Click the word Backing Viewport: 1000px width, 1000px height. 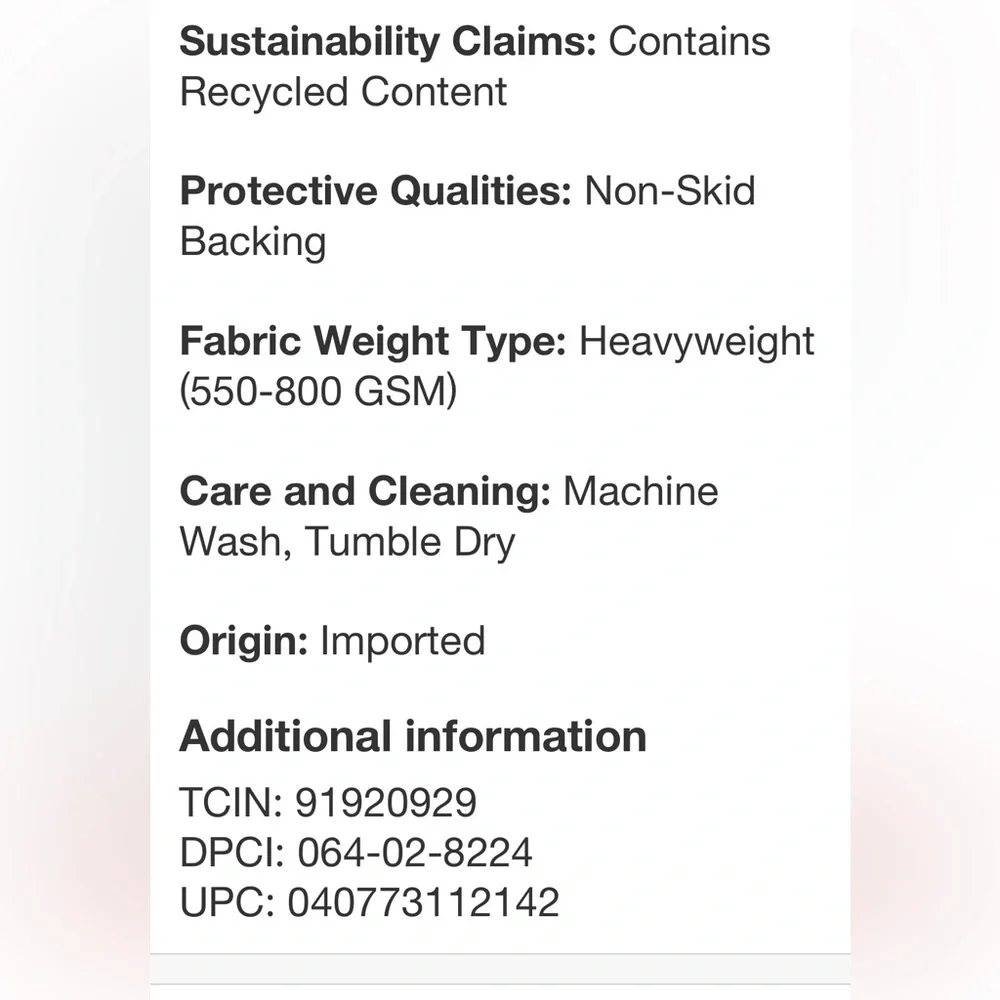click(253, 242)
